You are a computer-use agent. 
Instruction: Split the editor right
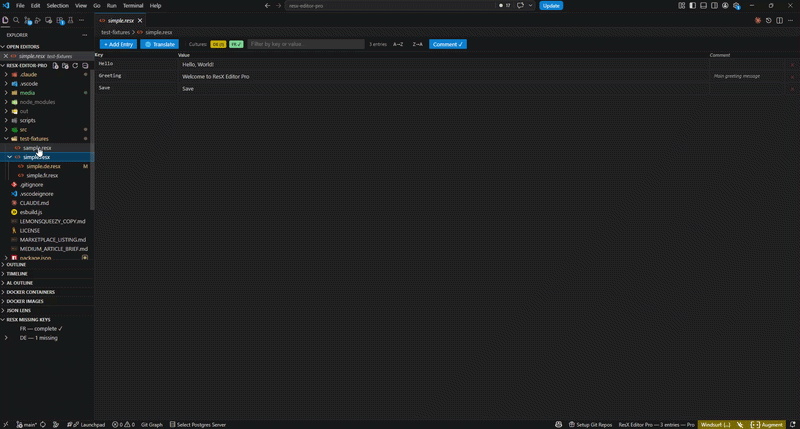(x=780, y=20)
